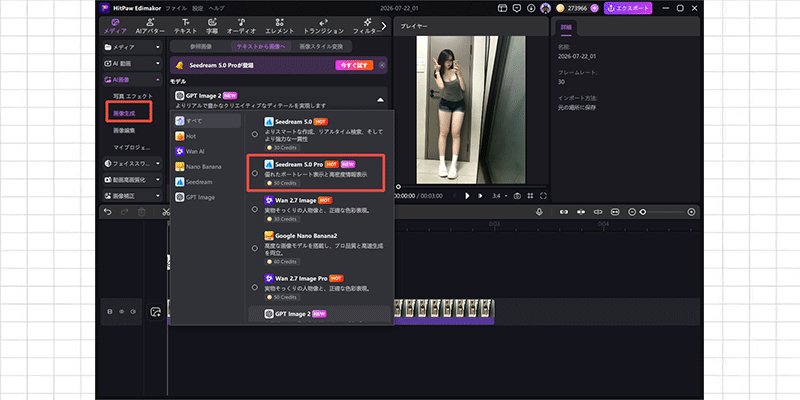Select the Seedream 5.0 radio button
The height and width of the screenshot is (400, 800).
tap(255, 134)
